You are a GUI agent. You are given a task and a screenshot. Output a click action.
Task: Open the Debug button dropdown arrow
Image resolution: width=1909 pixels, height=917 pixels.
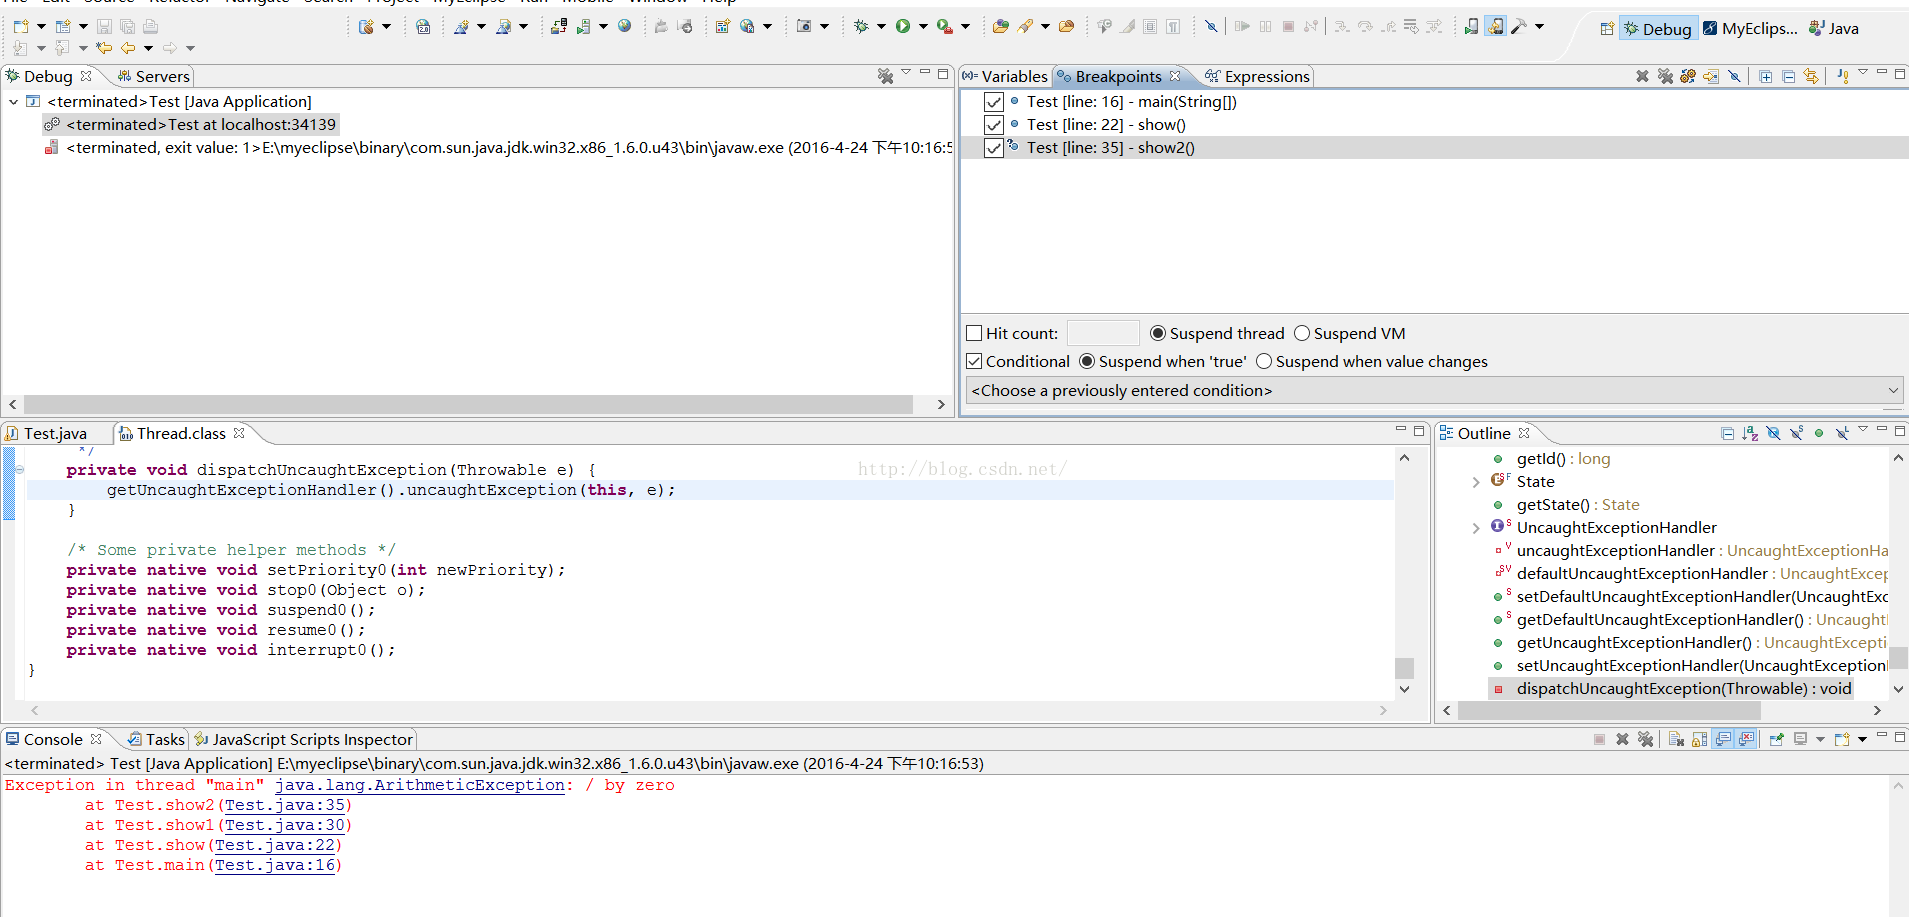click(881, 27)
